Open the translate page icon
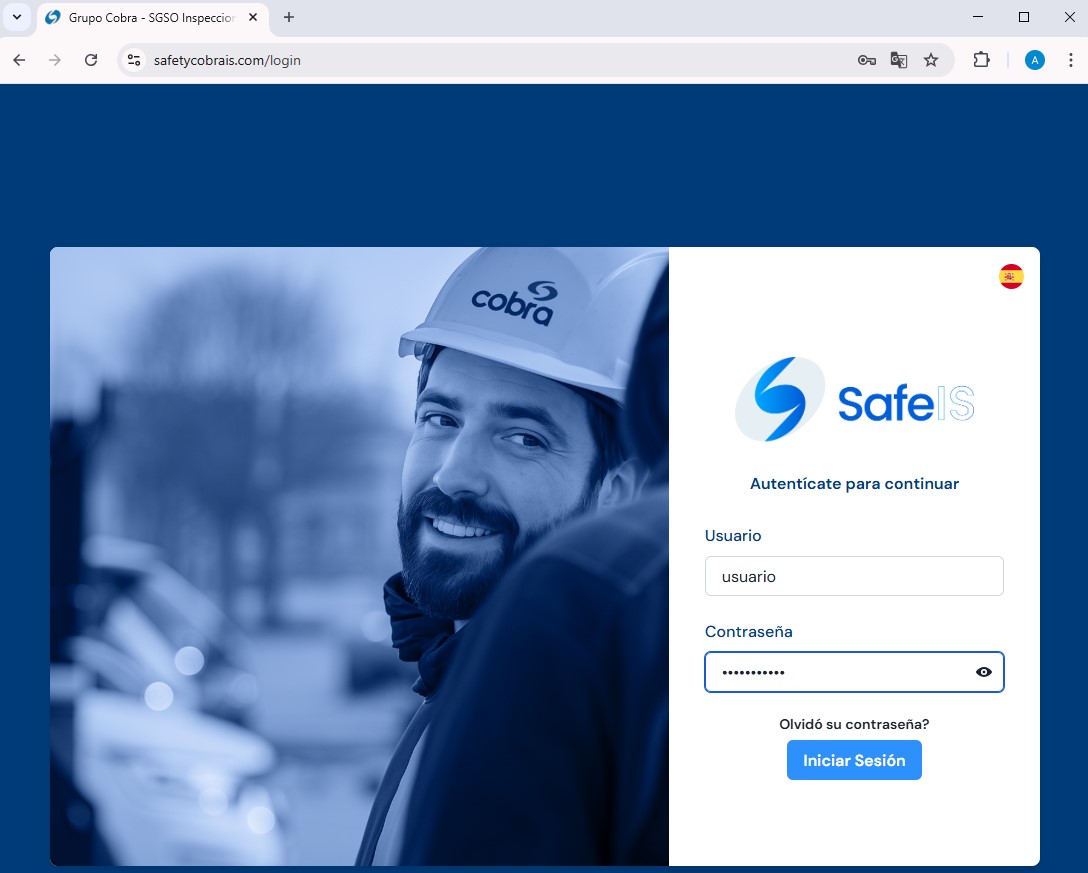 (x=899, y=60)
